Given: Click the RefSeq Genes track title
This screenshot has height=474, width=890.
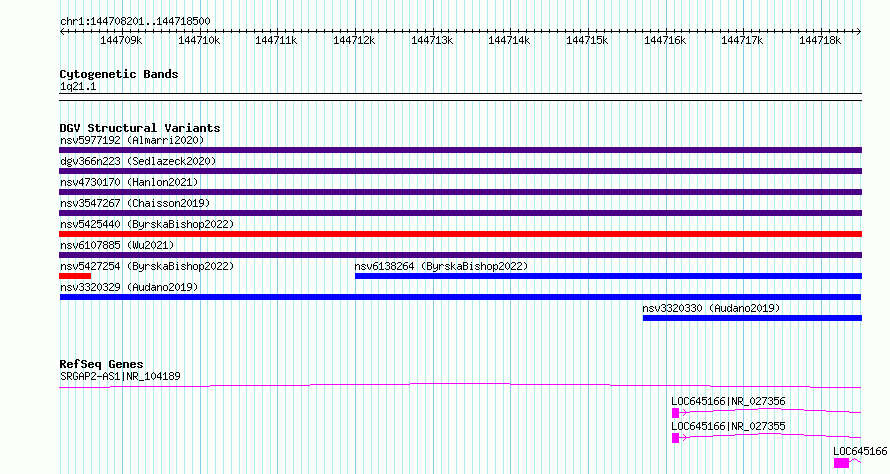Looking at the screenshot, I should pos(101,364).
